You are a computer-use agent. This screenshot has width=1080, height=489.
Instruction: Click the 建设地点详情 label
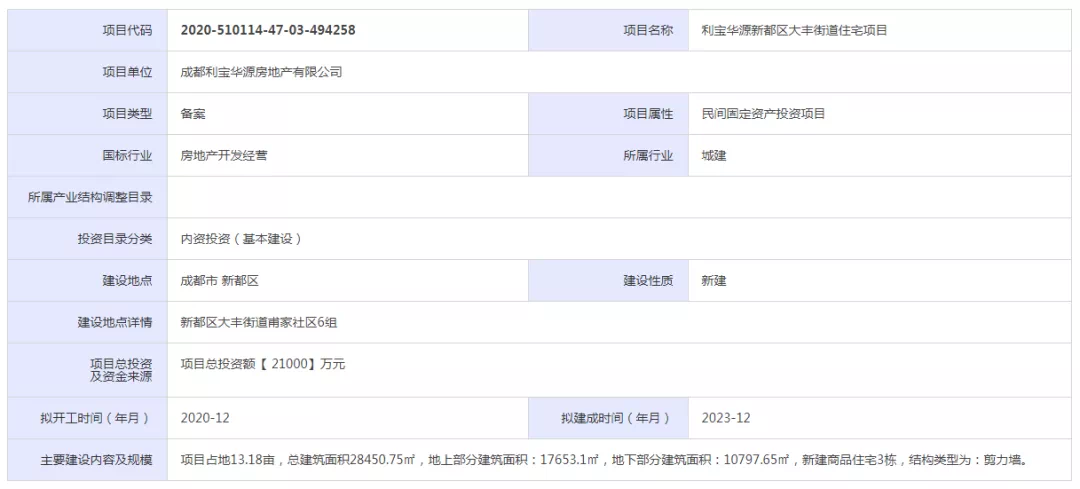115,323
